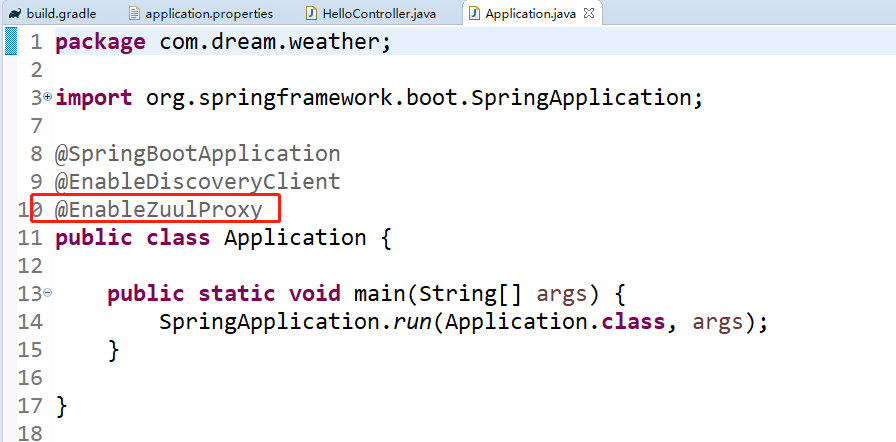The height and width of the screenshot is (442, 896).
Task: Open the application.properties tab
Action: click(201, 13)
